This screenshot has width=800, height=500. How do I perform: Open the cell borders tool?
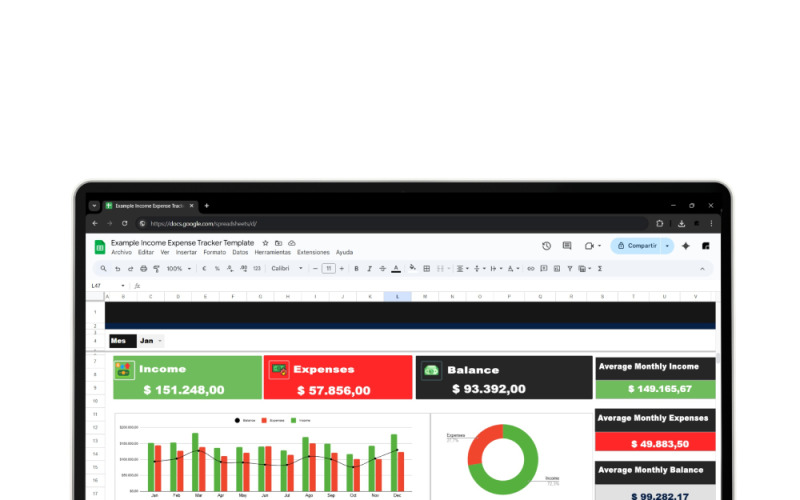click(427, 268)
